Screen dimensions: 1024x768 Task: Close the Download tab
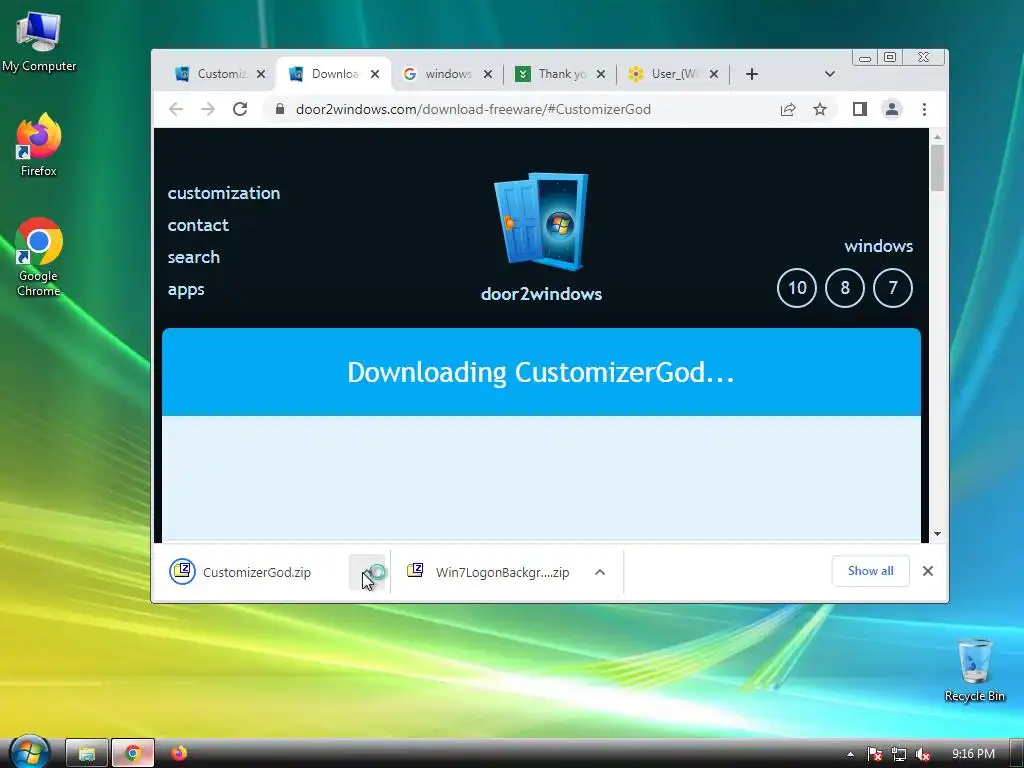[375, 74]
